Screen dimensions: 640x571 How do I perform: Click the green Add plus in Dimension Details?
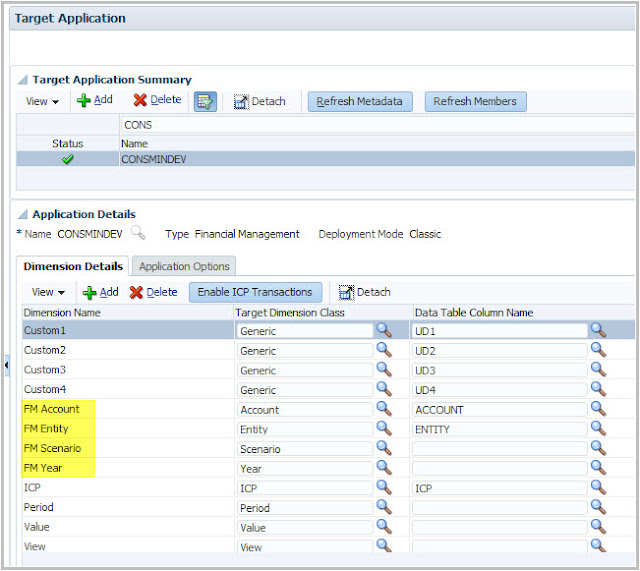pos(89,292)
